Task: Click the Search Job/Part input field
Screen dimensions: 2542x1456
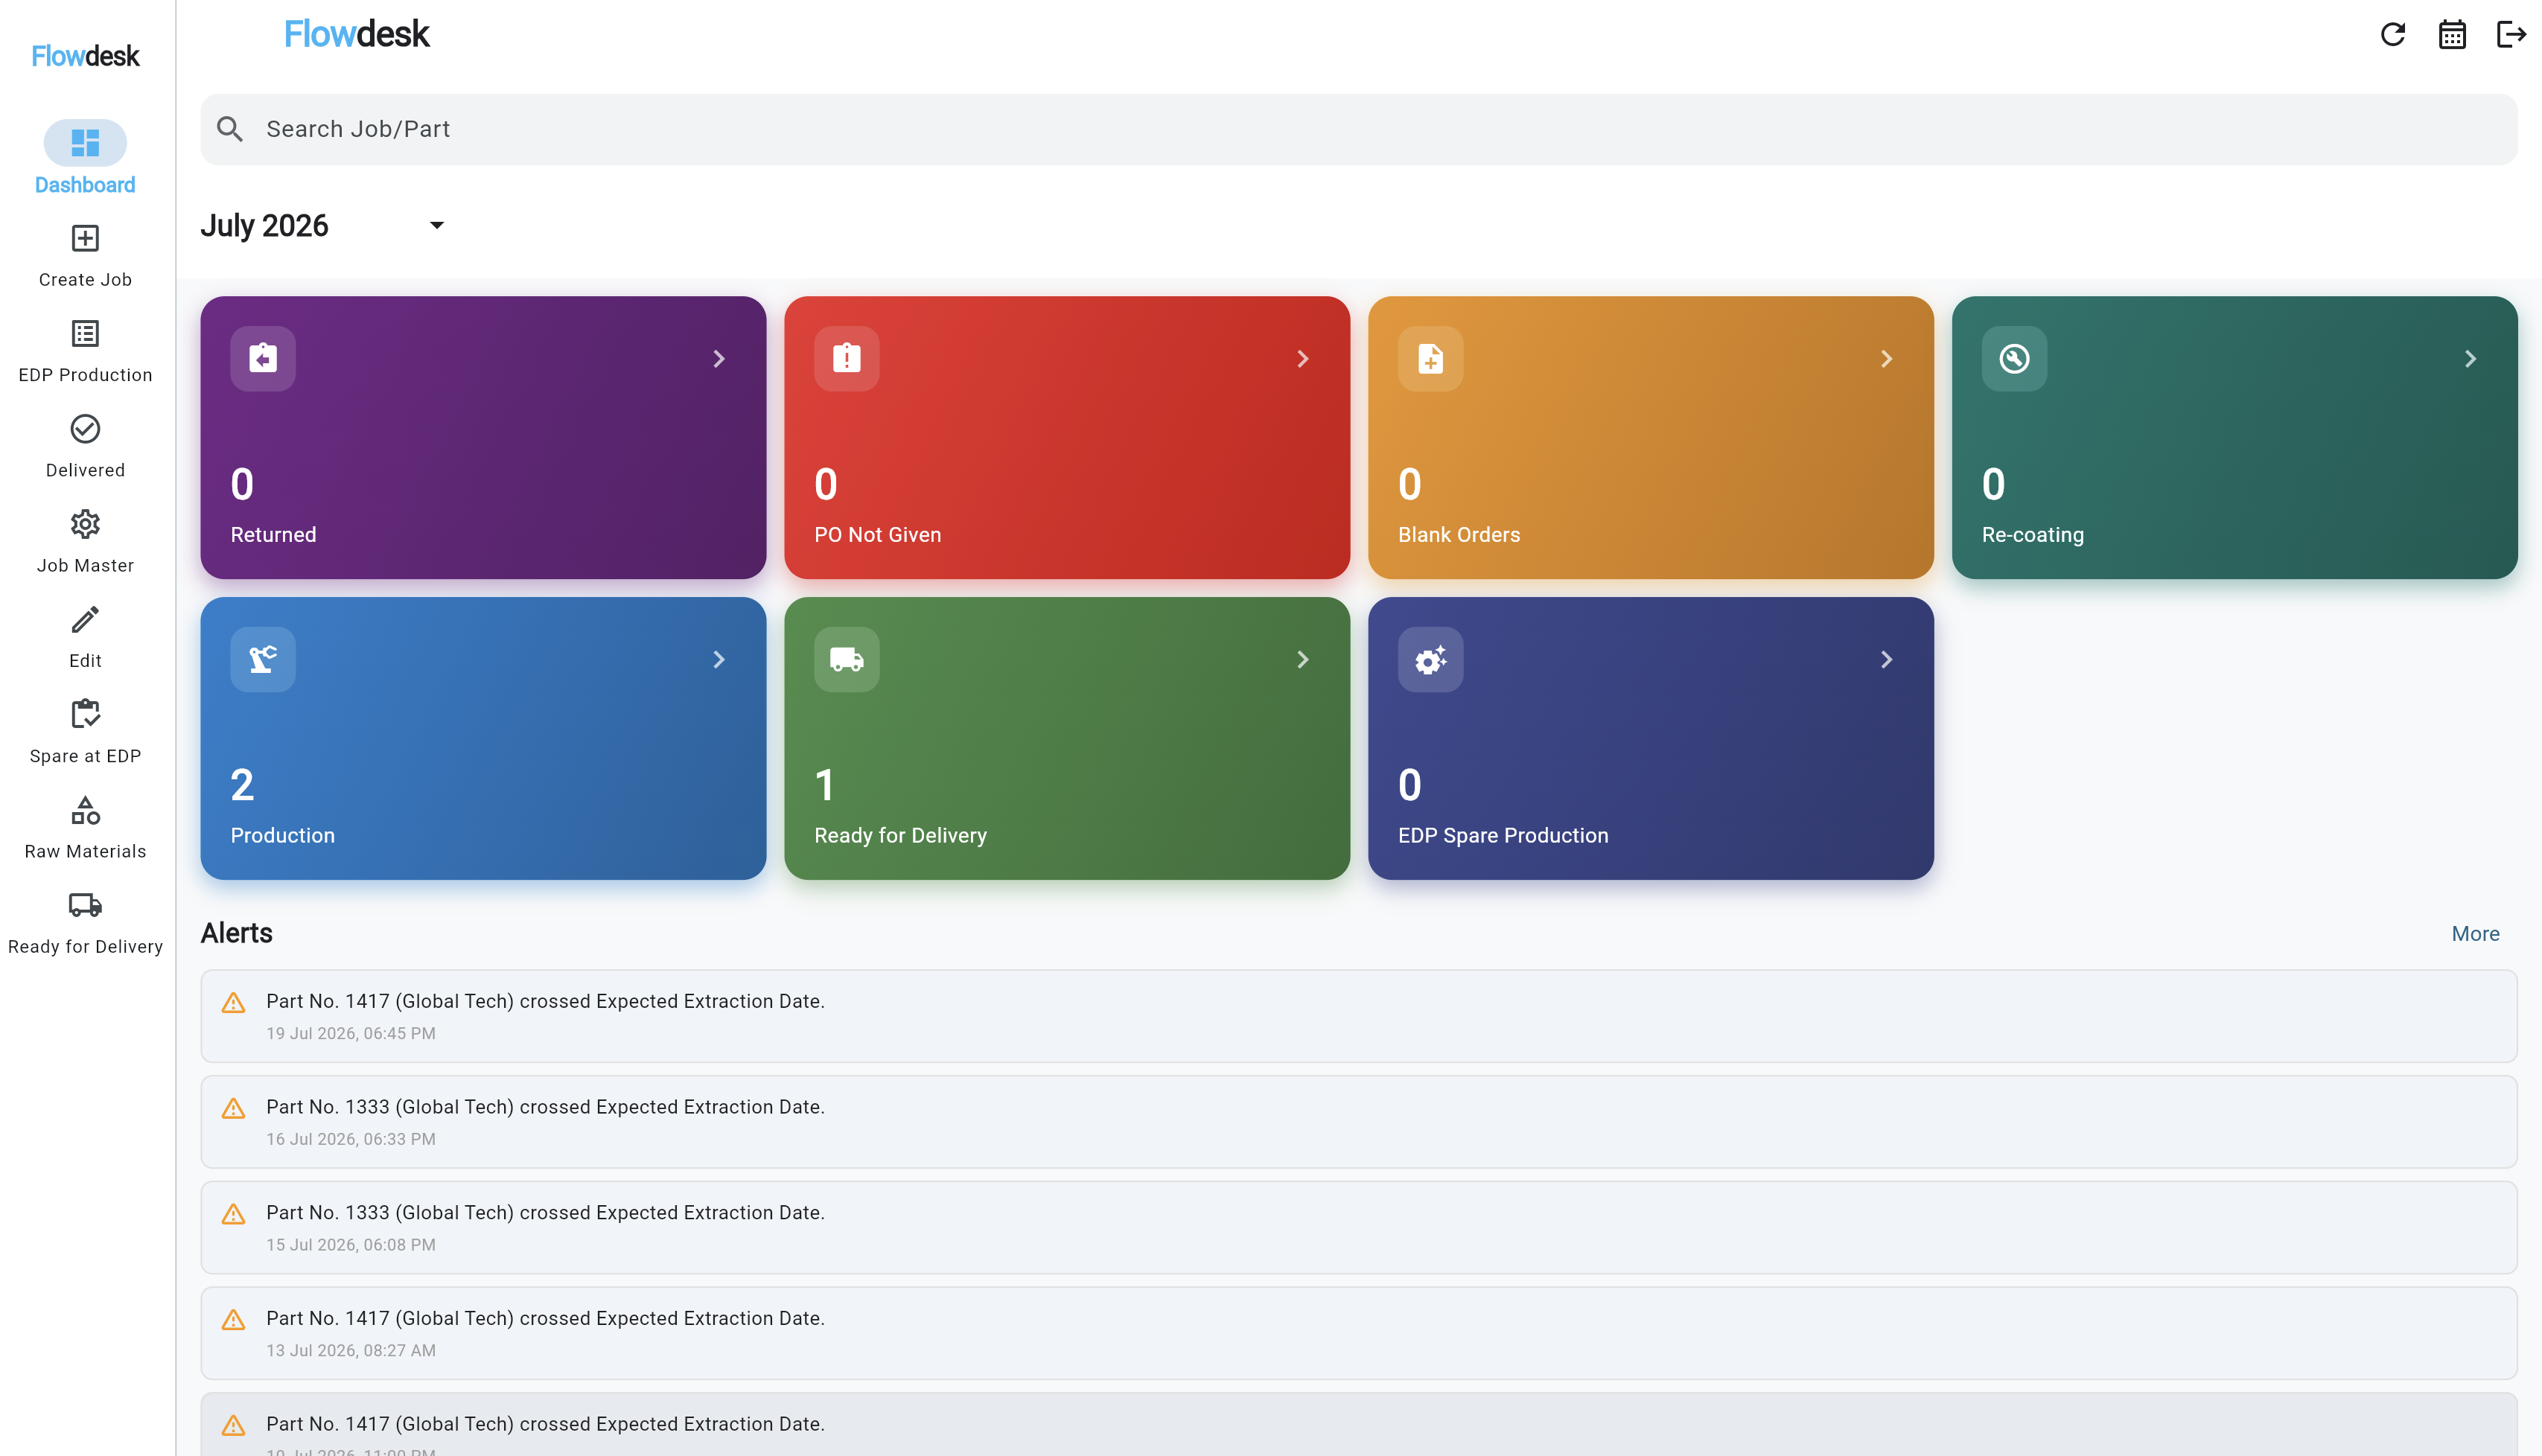Action: (x=1358, y=129)
